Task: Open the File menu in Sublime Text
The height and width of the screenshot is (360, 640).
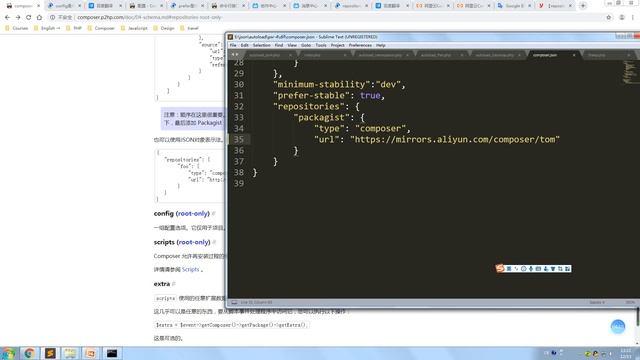Action: pyautogui.click(x=233, y=45)
